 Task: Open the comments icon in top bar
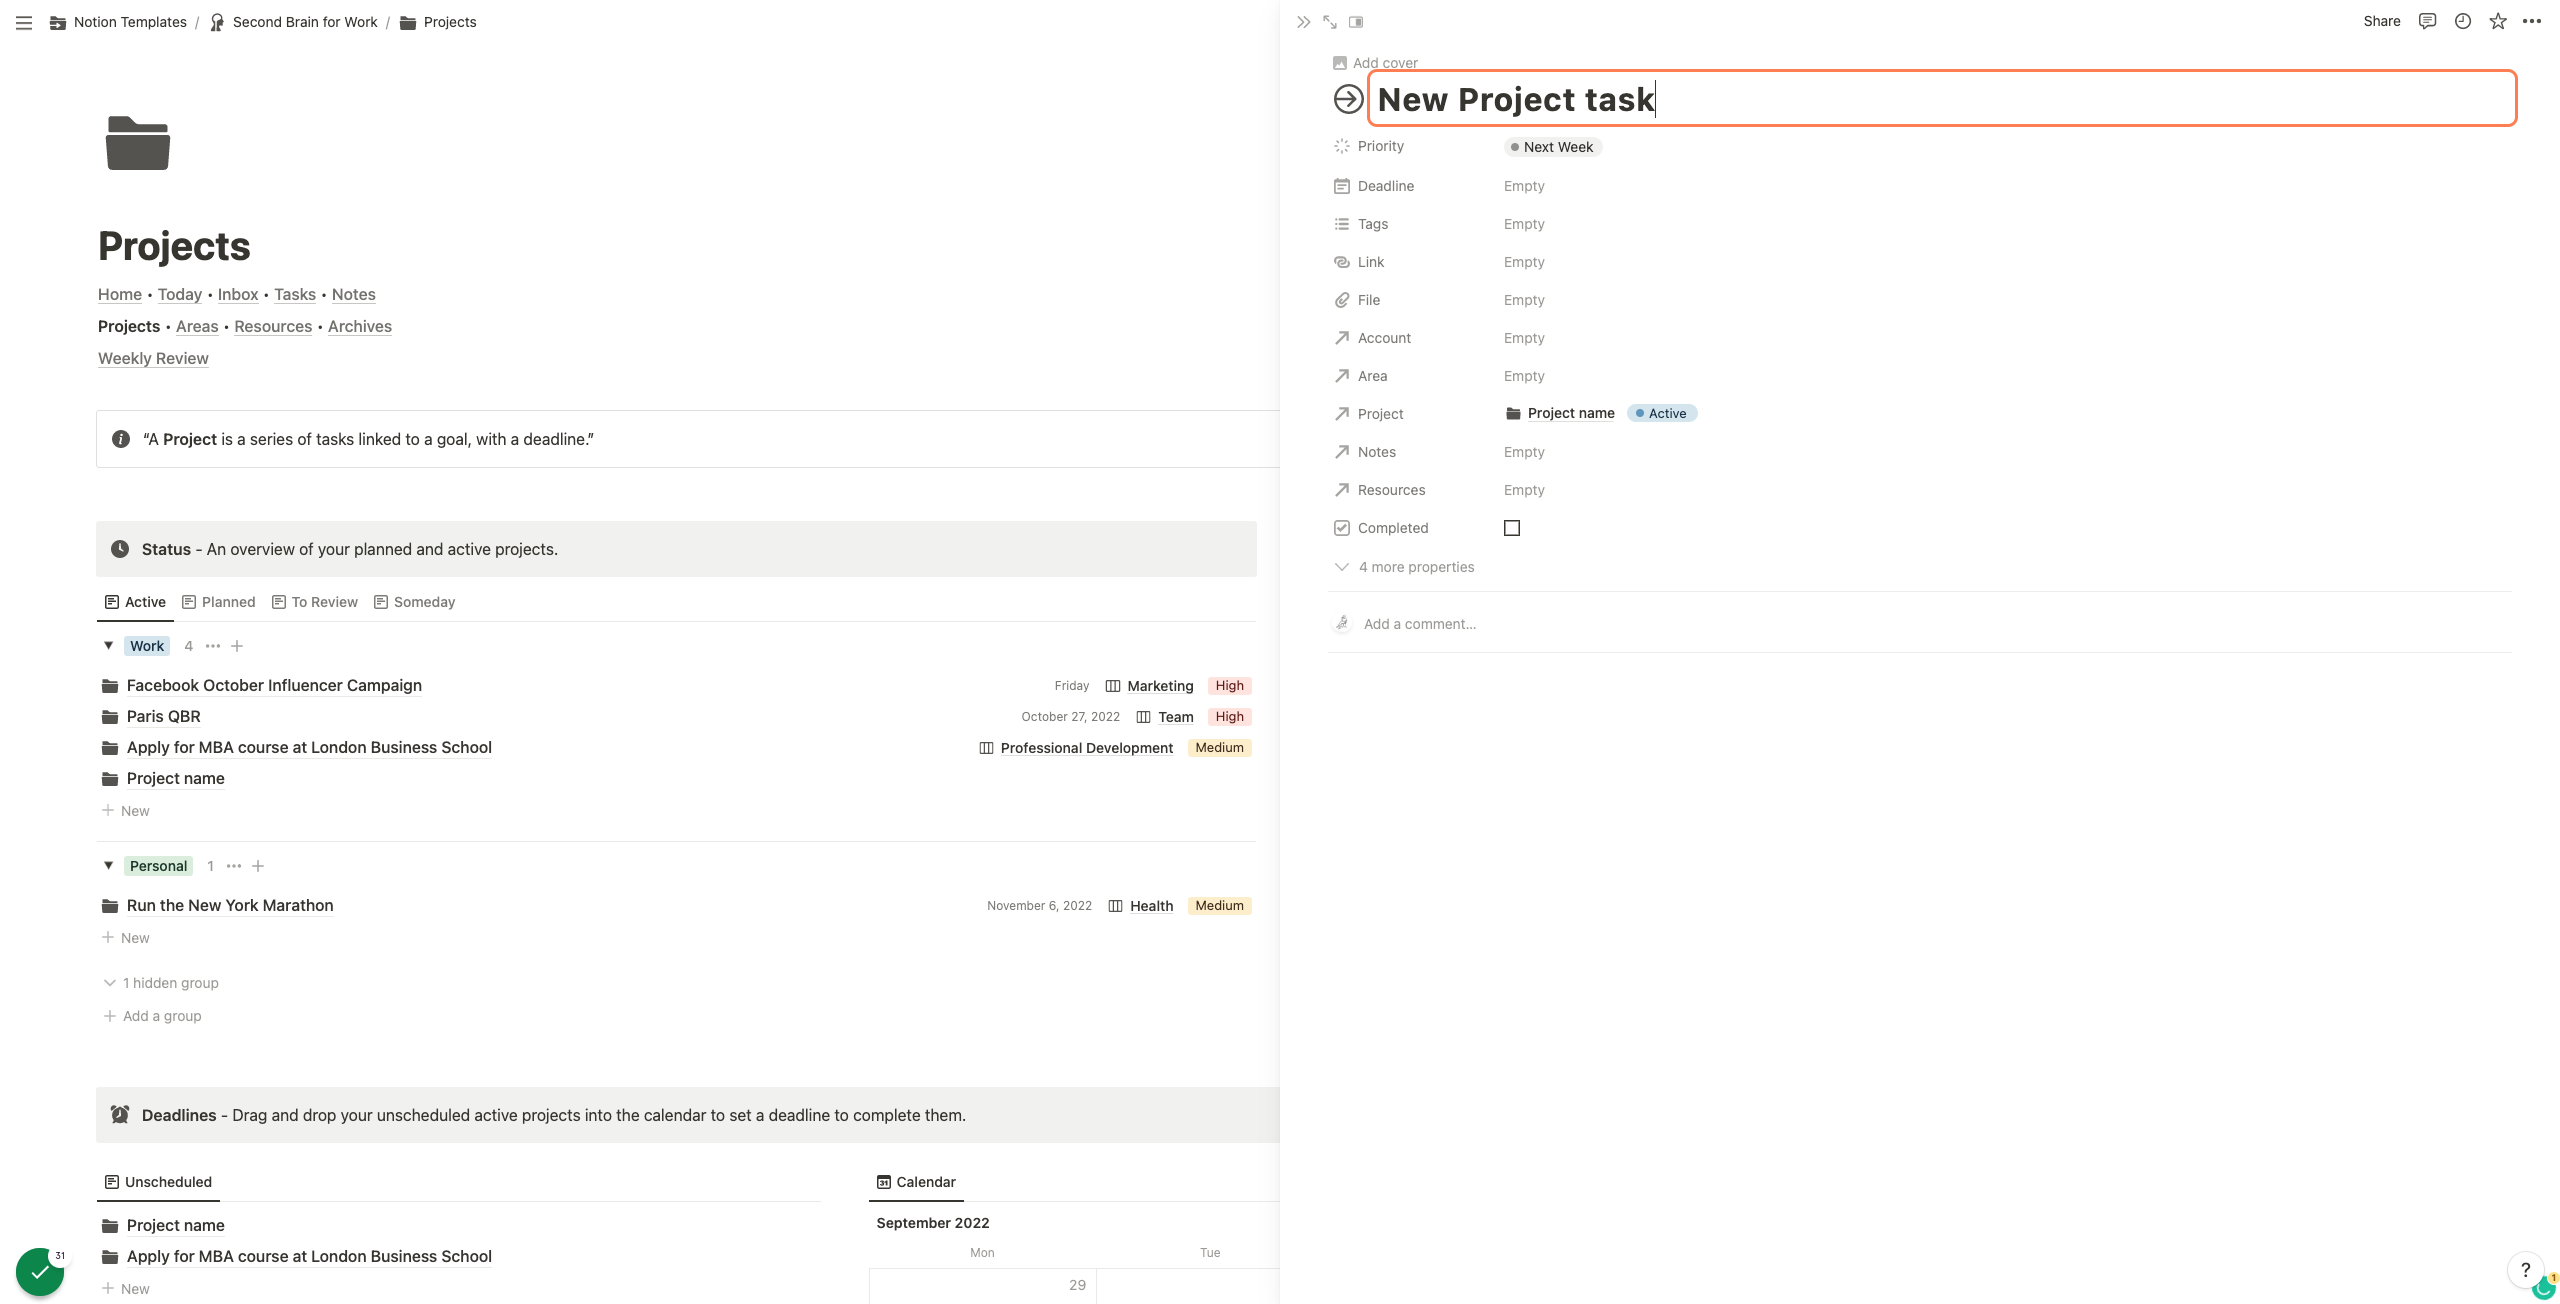(x=2427, y=21)
